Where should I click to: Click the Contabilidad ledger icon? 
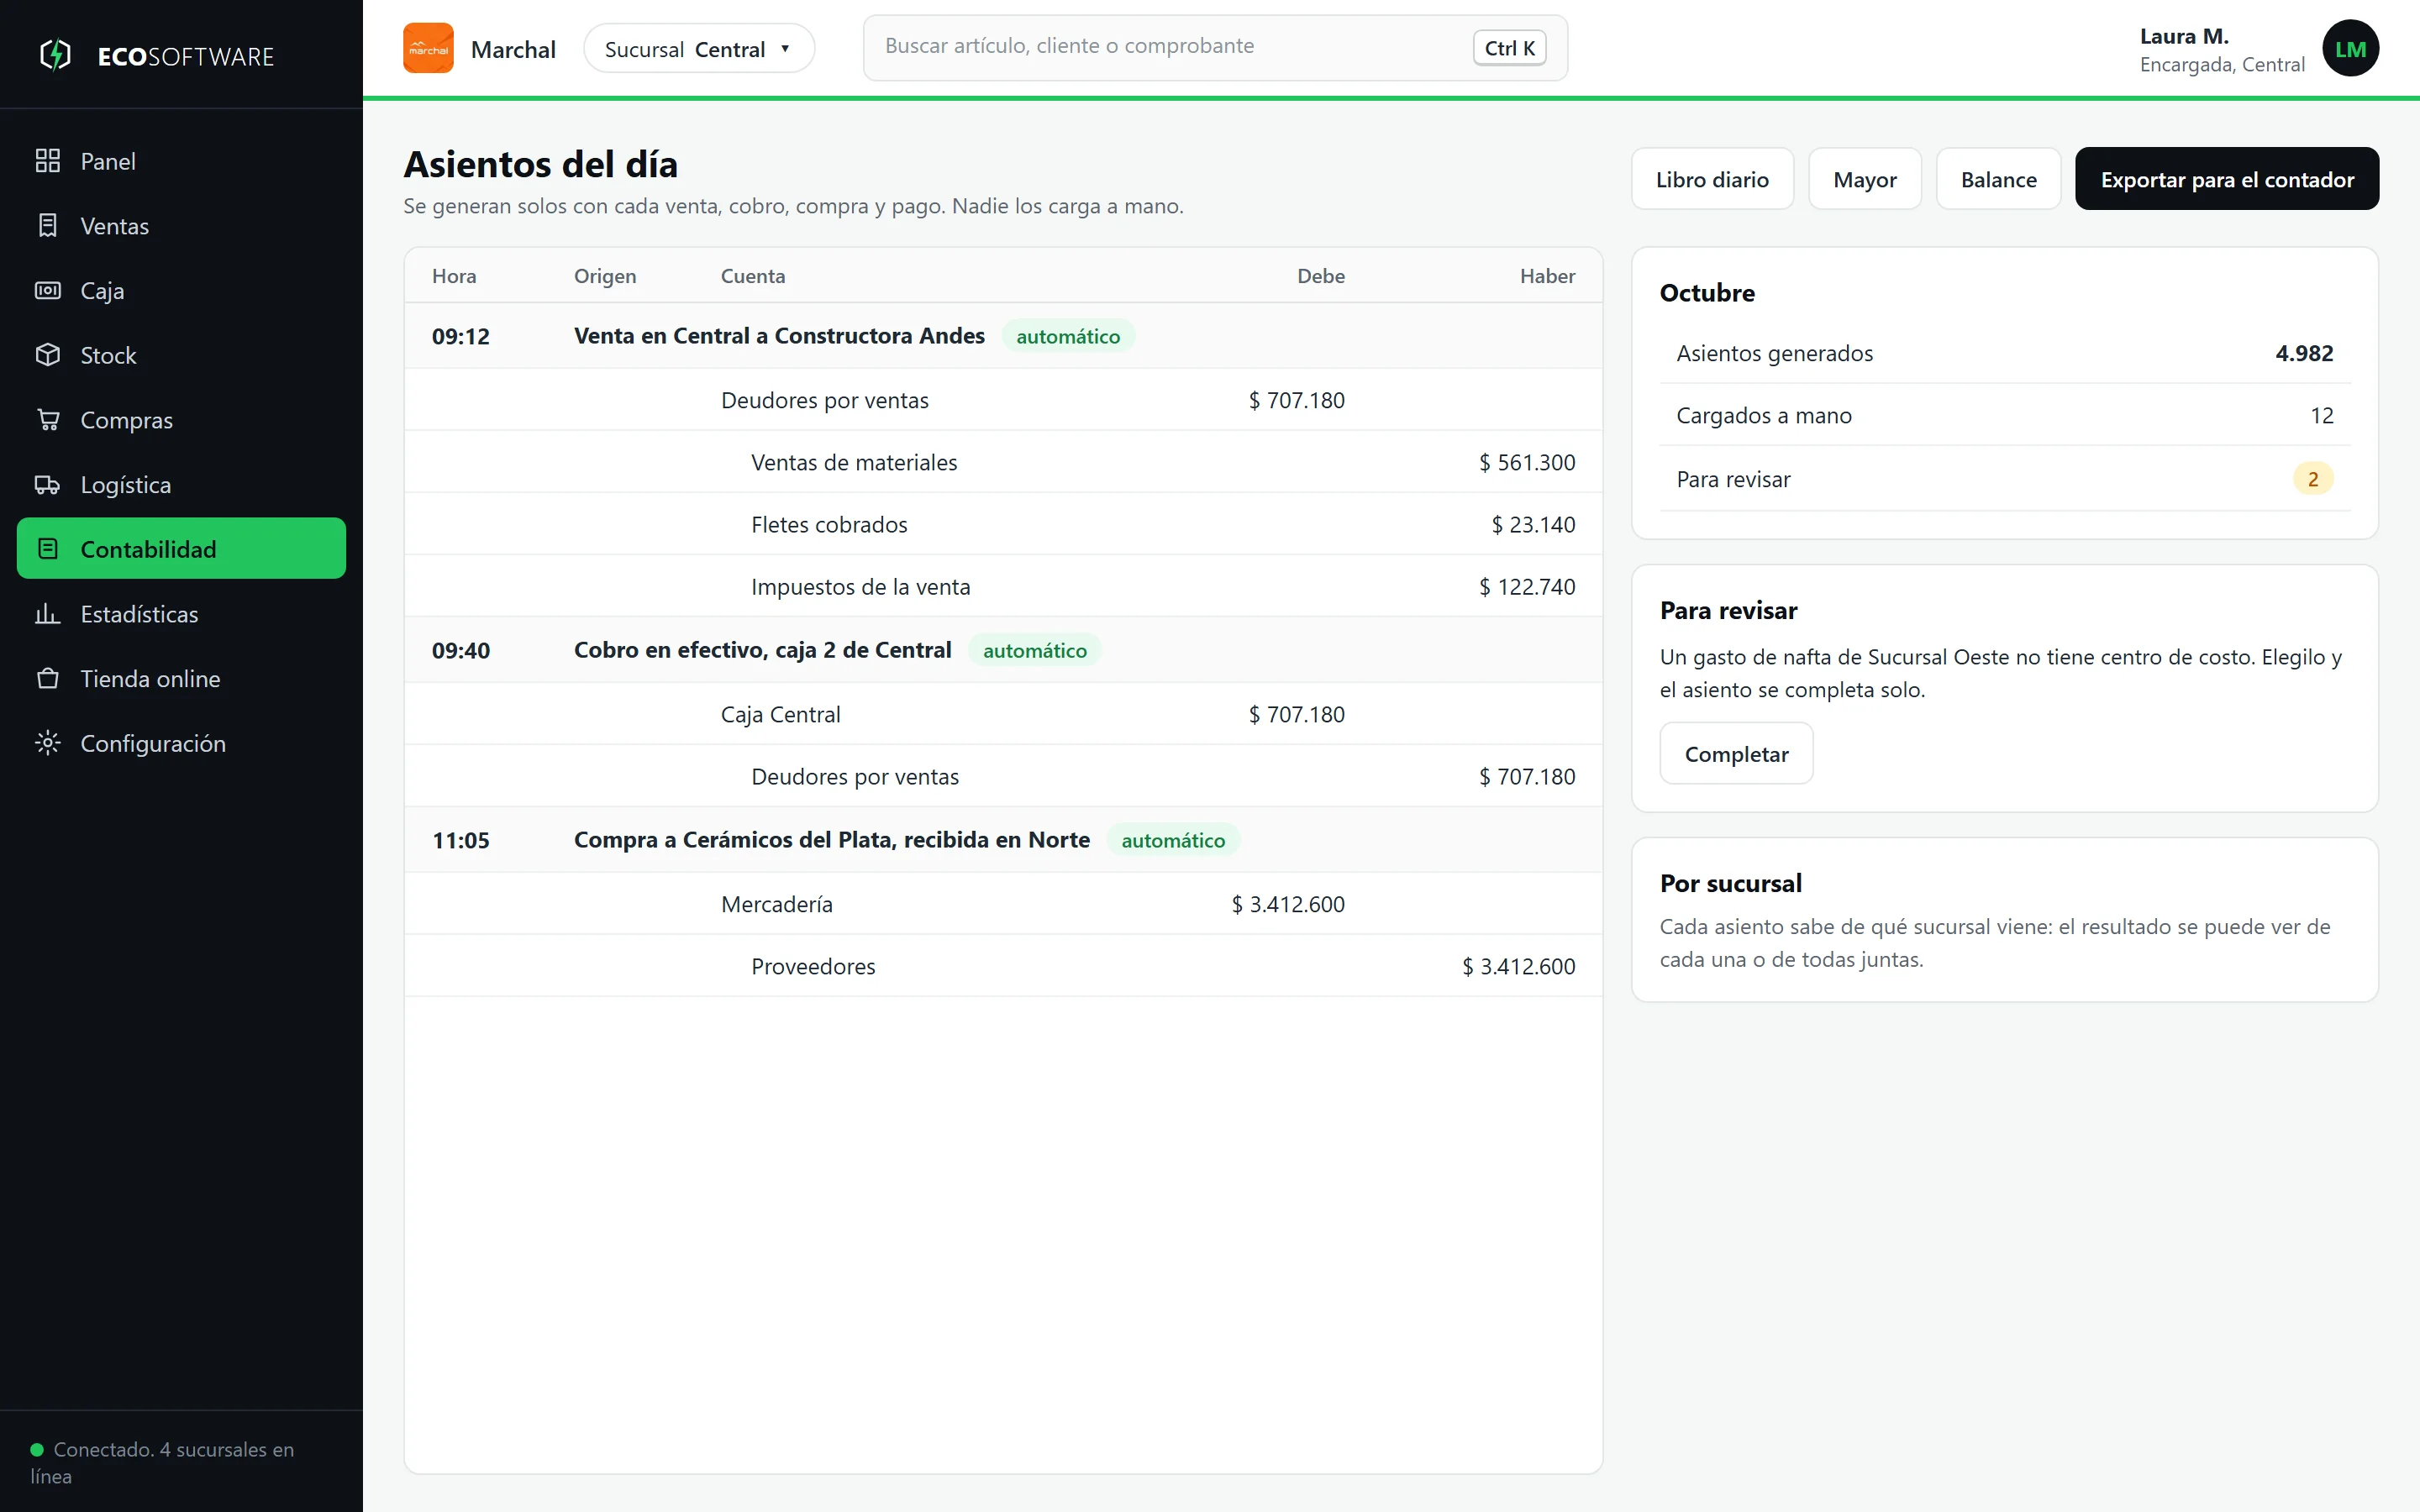[48, 549]
